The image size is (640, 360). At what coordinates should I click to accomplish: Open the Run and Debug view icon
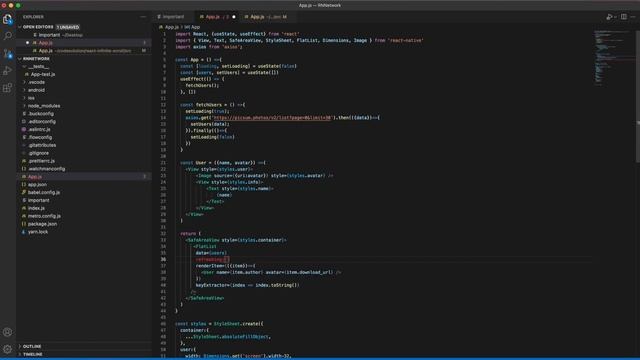point(7,71)
